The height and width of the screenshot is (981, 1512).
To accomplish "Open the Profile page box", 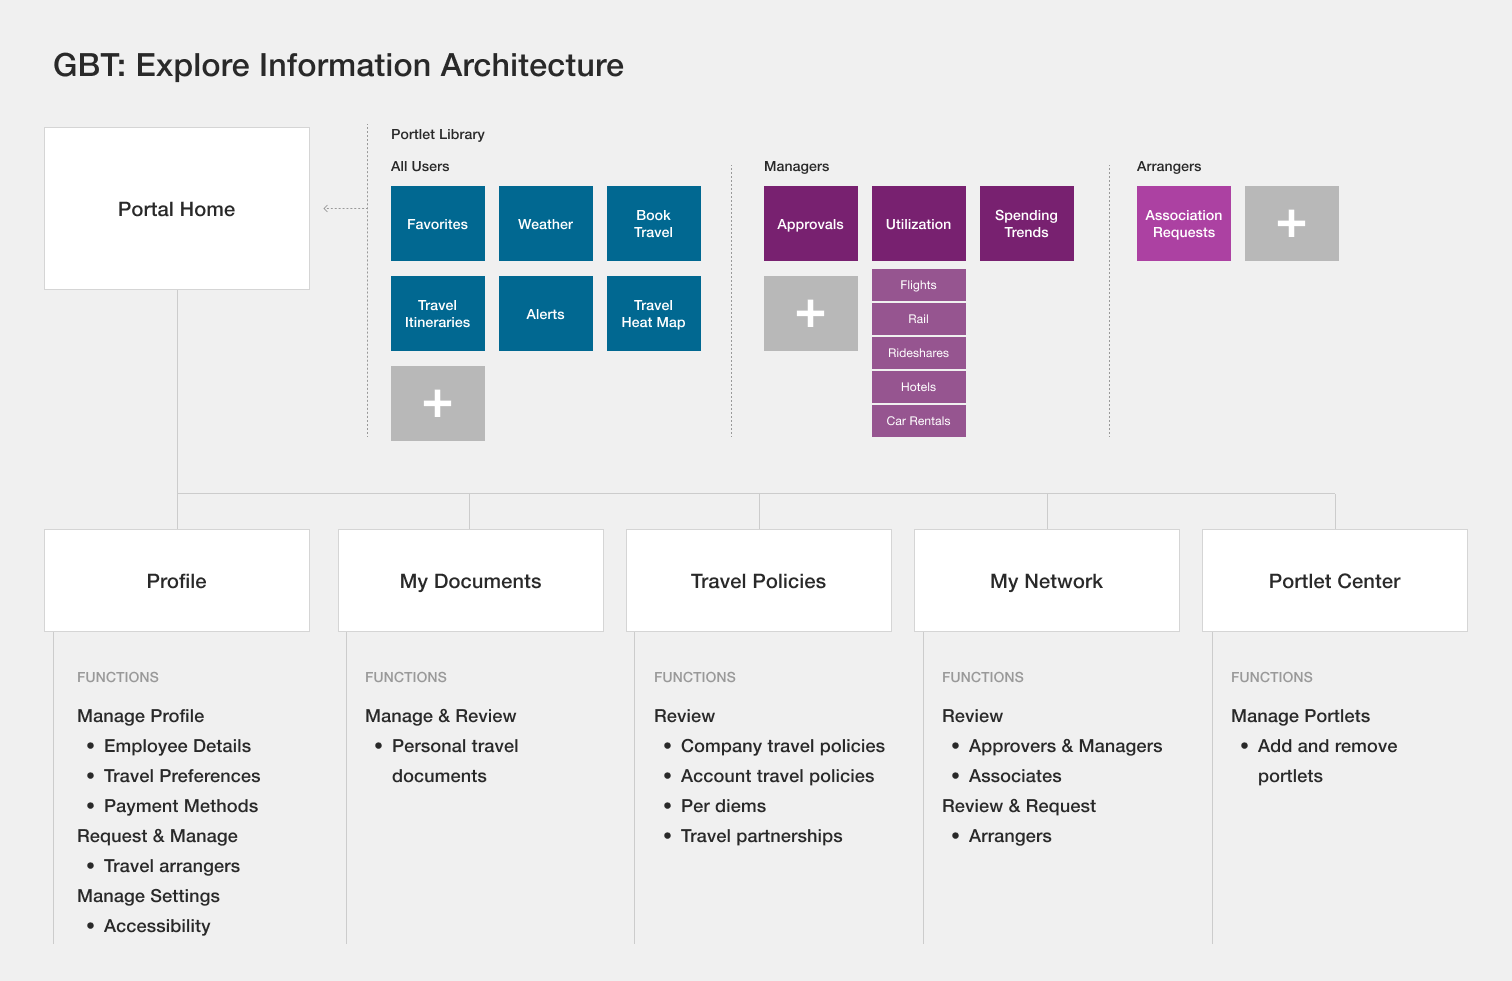I will (x=177, y=581).
